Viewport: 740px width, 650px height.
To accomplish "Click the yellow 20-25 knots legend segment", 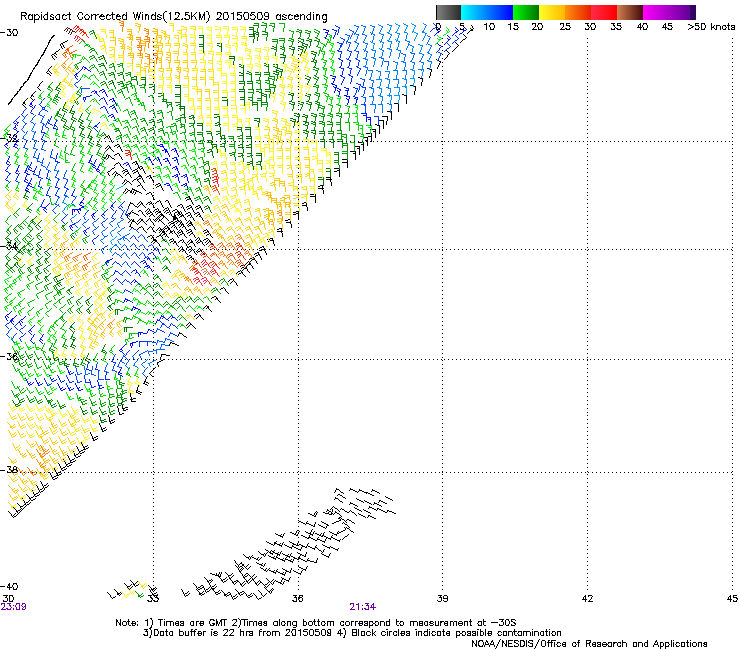I will 552,12.
